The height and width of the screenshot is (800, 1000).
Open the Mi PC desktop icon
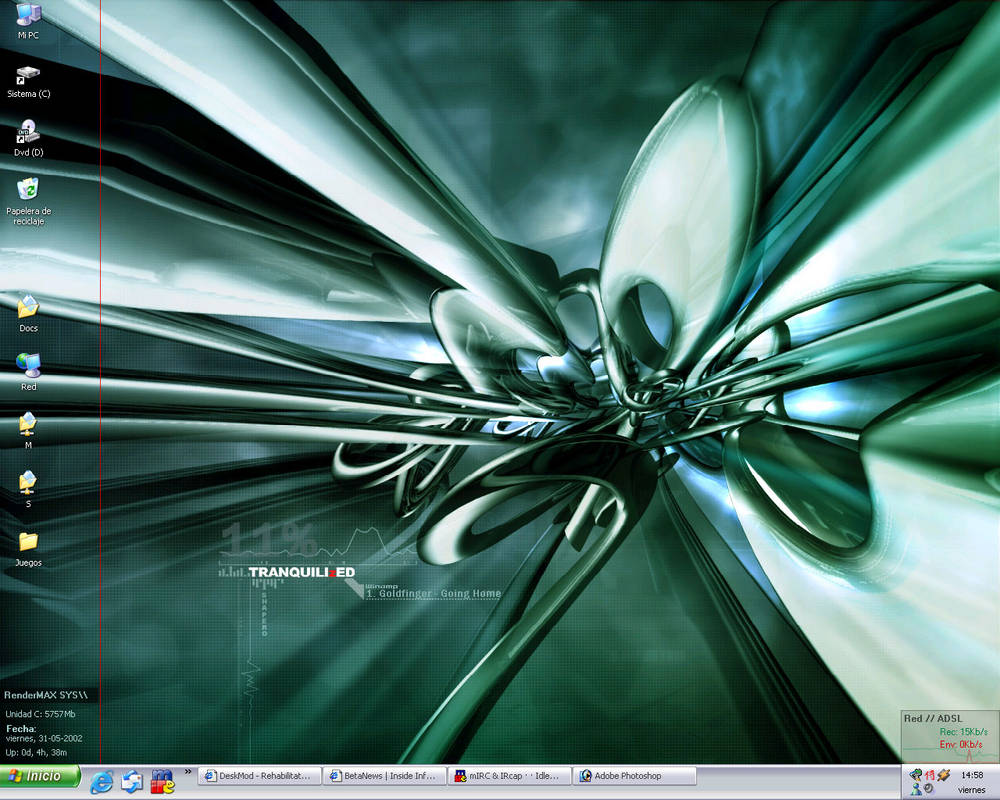28,20
